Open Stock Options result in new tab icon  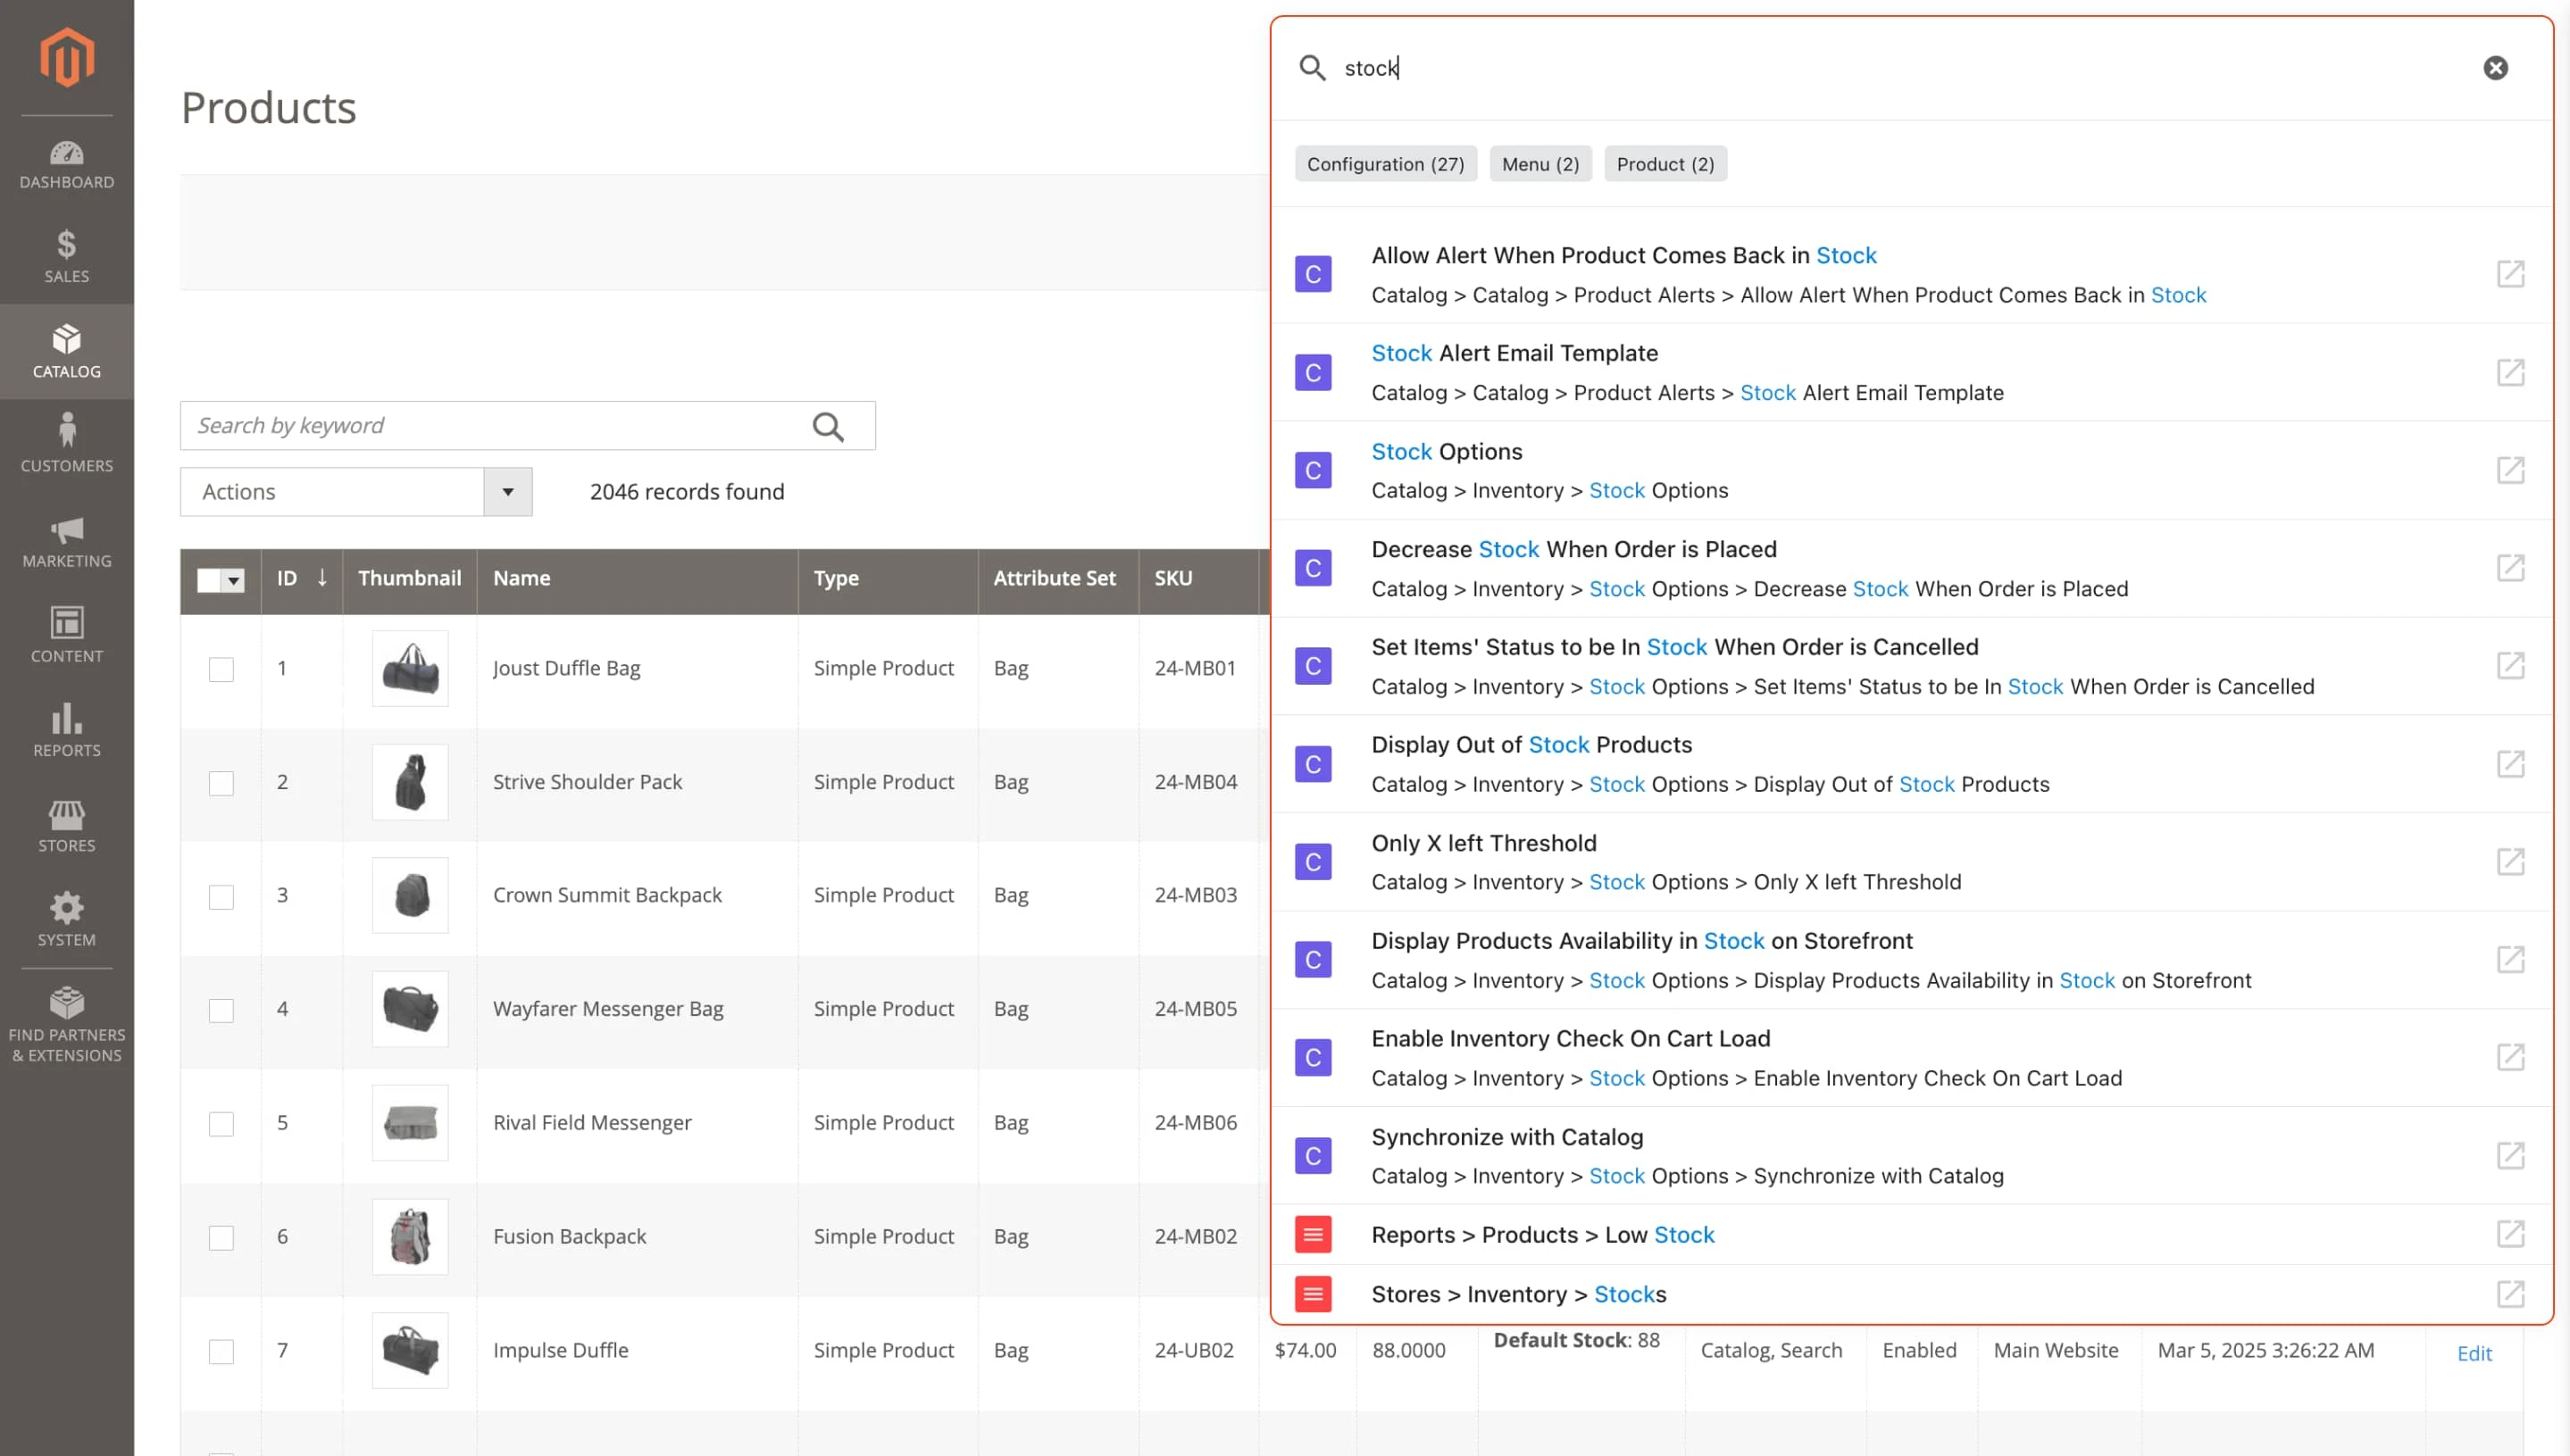pos(2513,470)
